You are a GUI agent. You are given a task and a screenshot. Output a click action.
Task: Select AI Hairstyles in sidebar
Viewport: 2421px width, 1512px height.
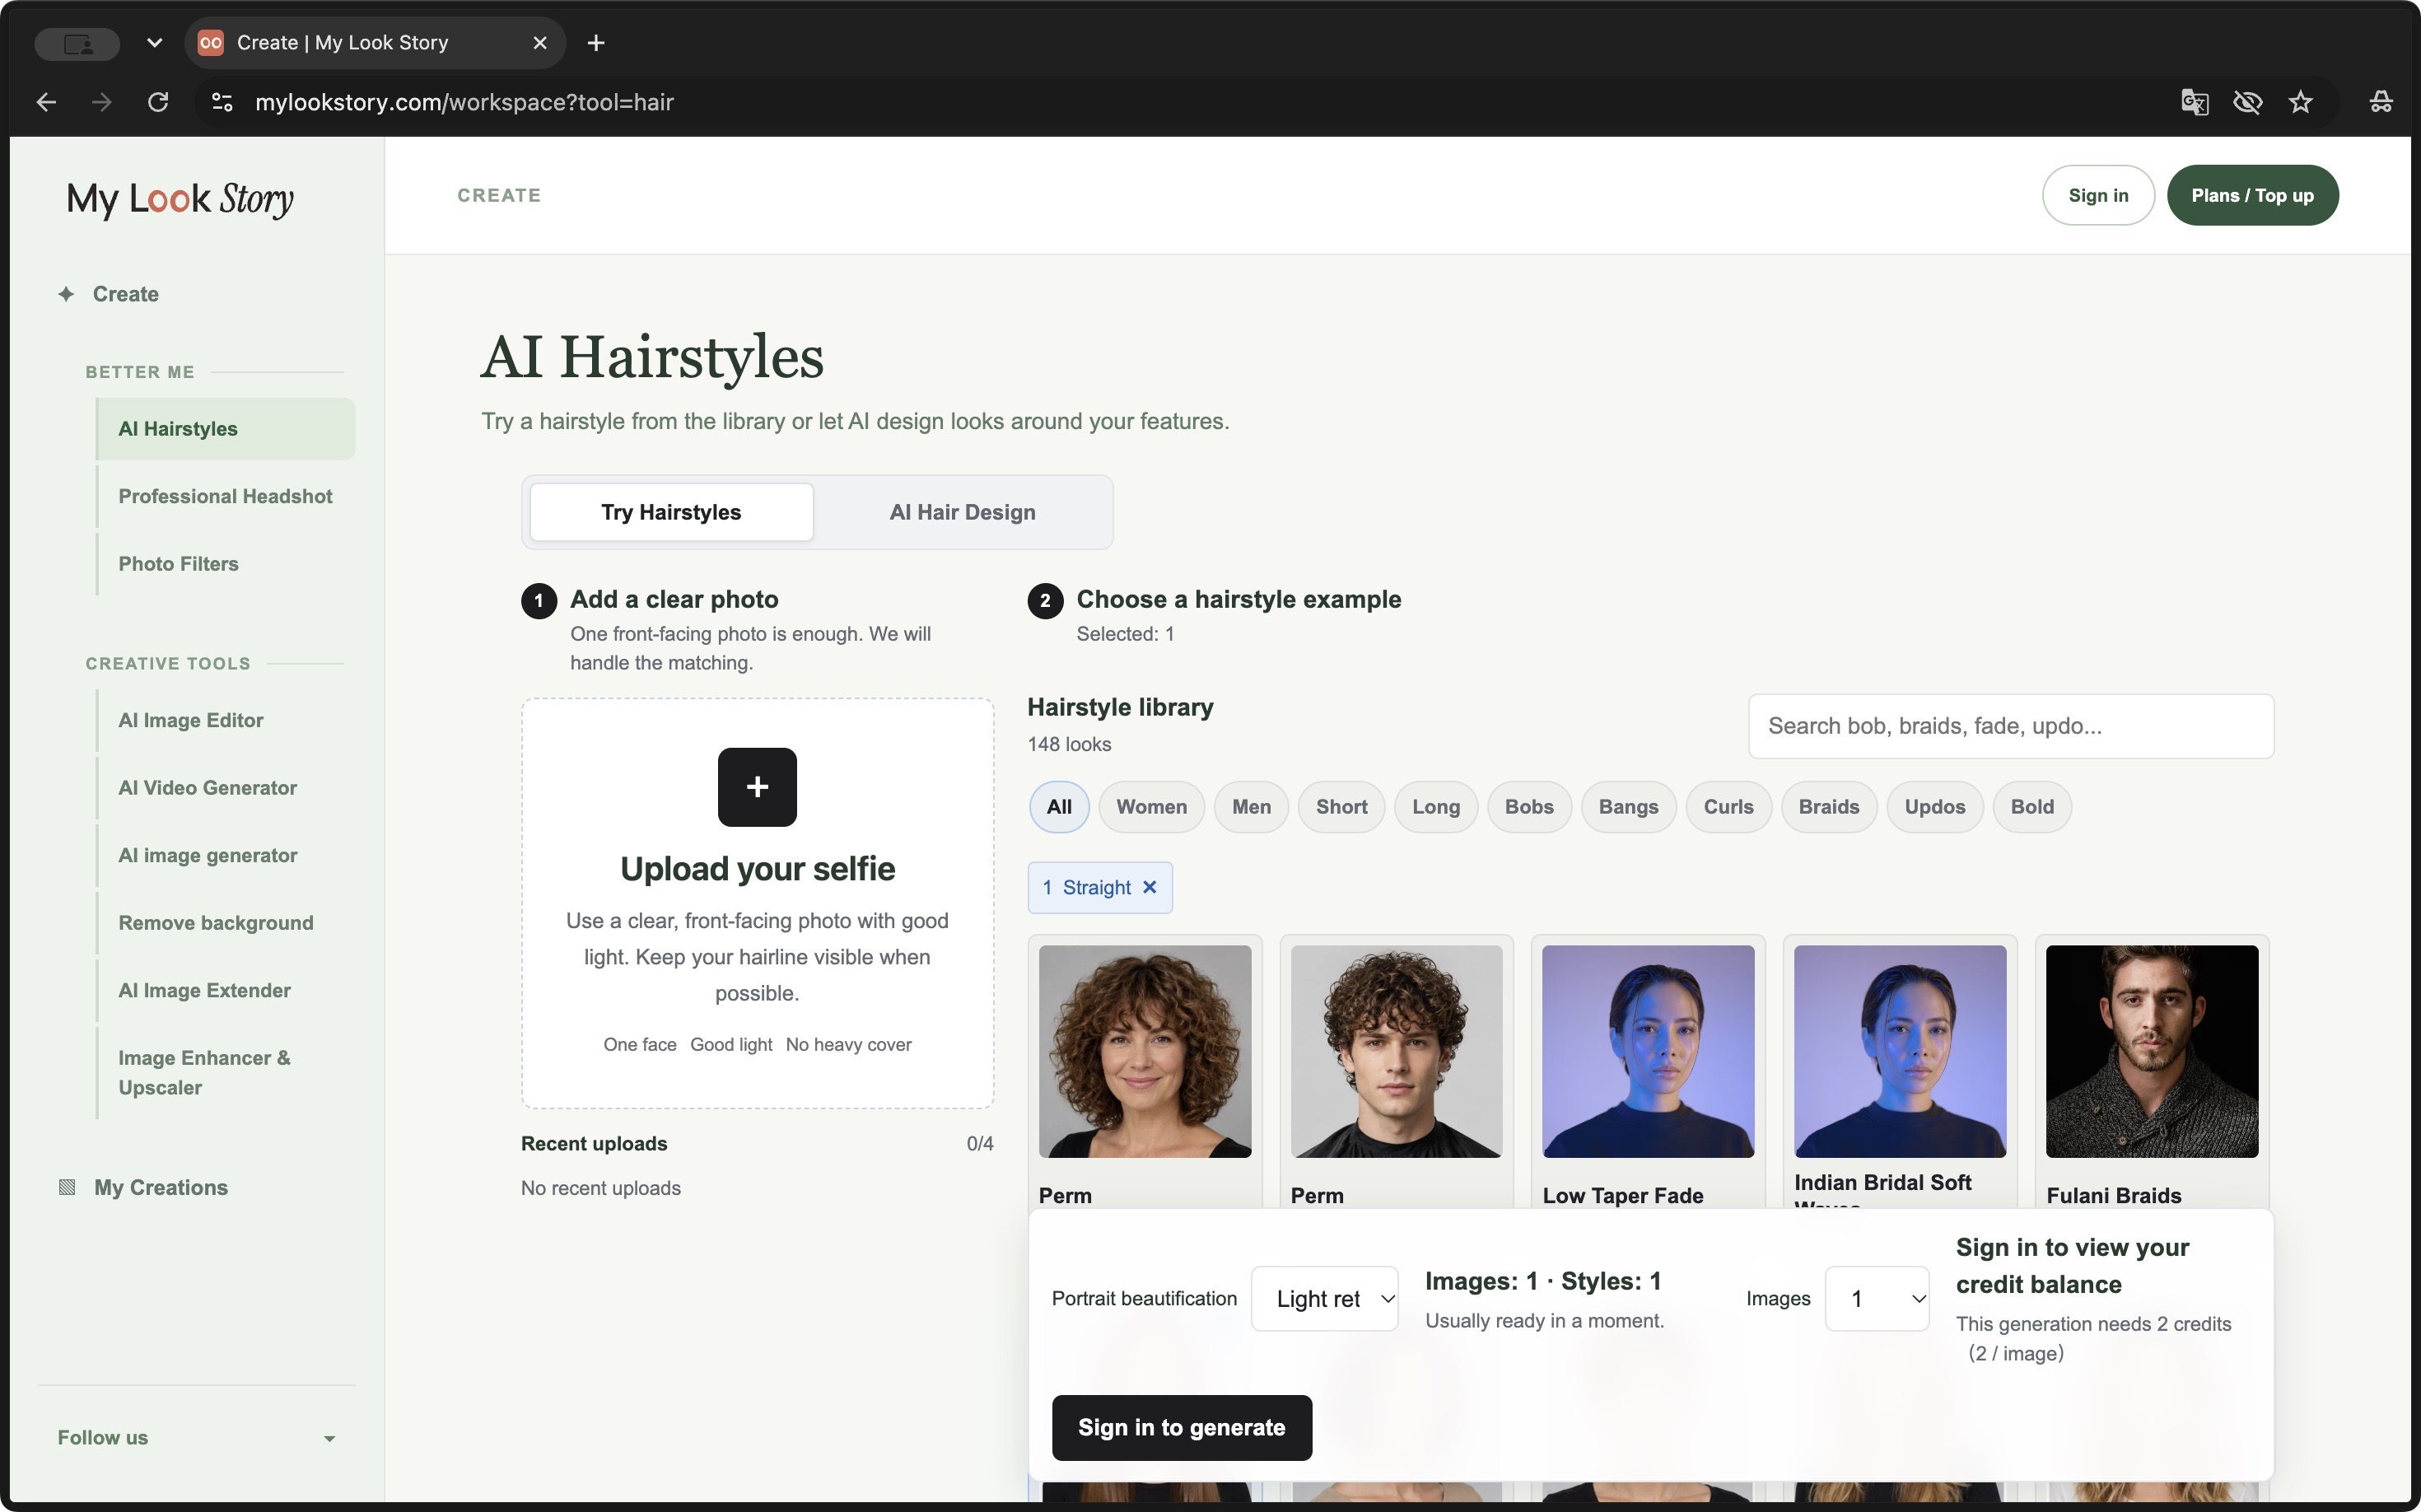point(226,429)
